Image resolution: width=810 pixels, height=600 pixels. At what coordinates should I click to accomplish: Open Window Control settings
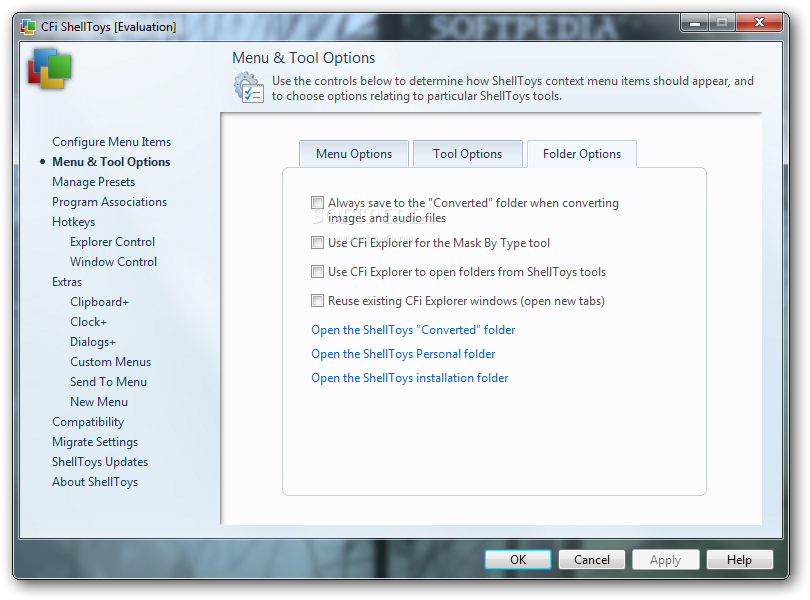(114, 262)
